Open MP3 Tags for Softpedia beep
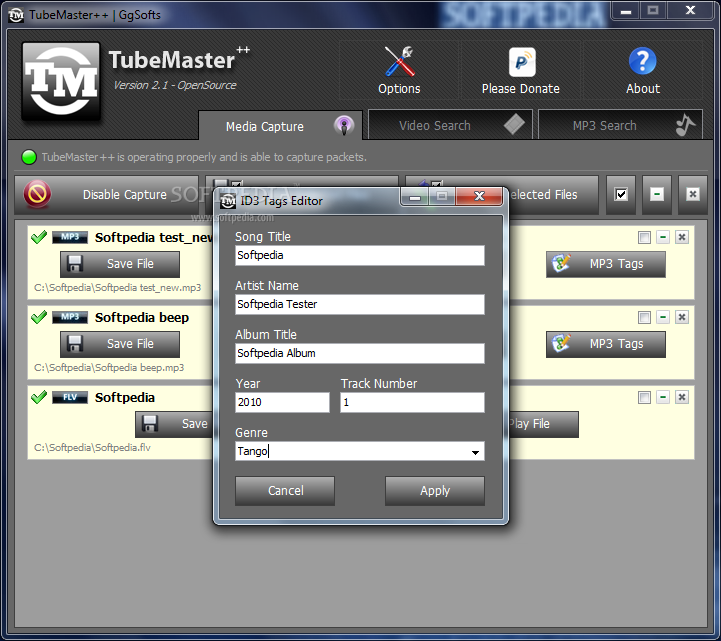721x641 pixels. click(x=606, y=344)
